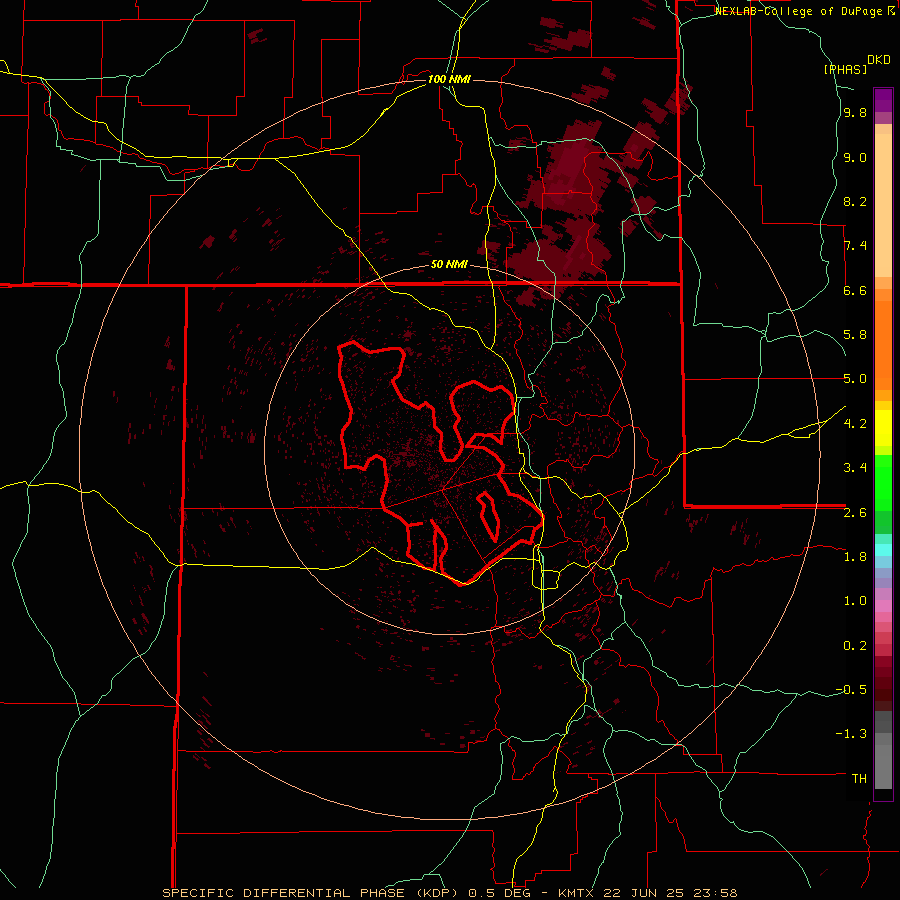Click the 9.0 scale value
The height and width of the screenshot is (900, 900).
855,157
